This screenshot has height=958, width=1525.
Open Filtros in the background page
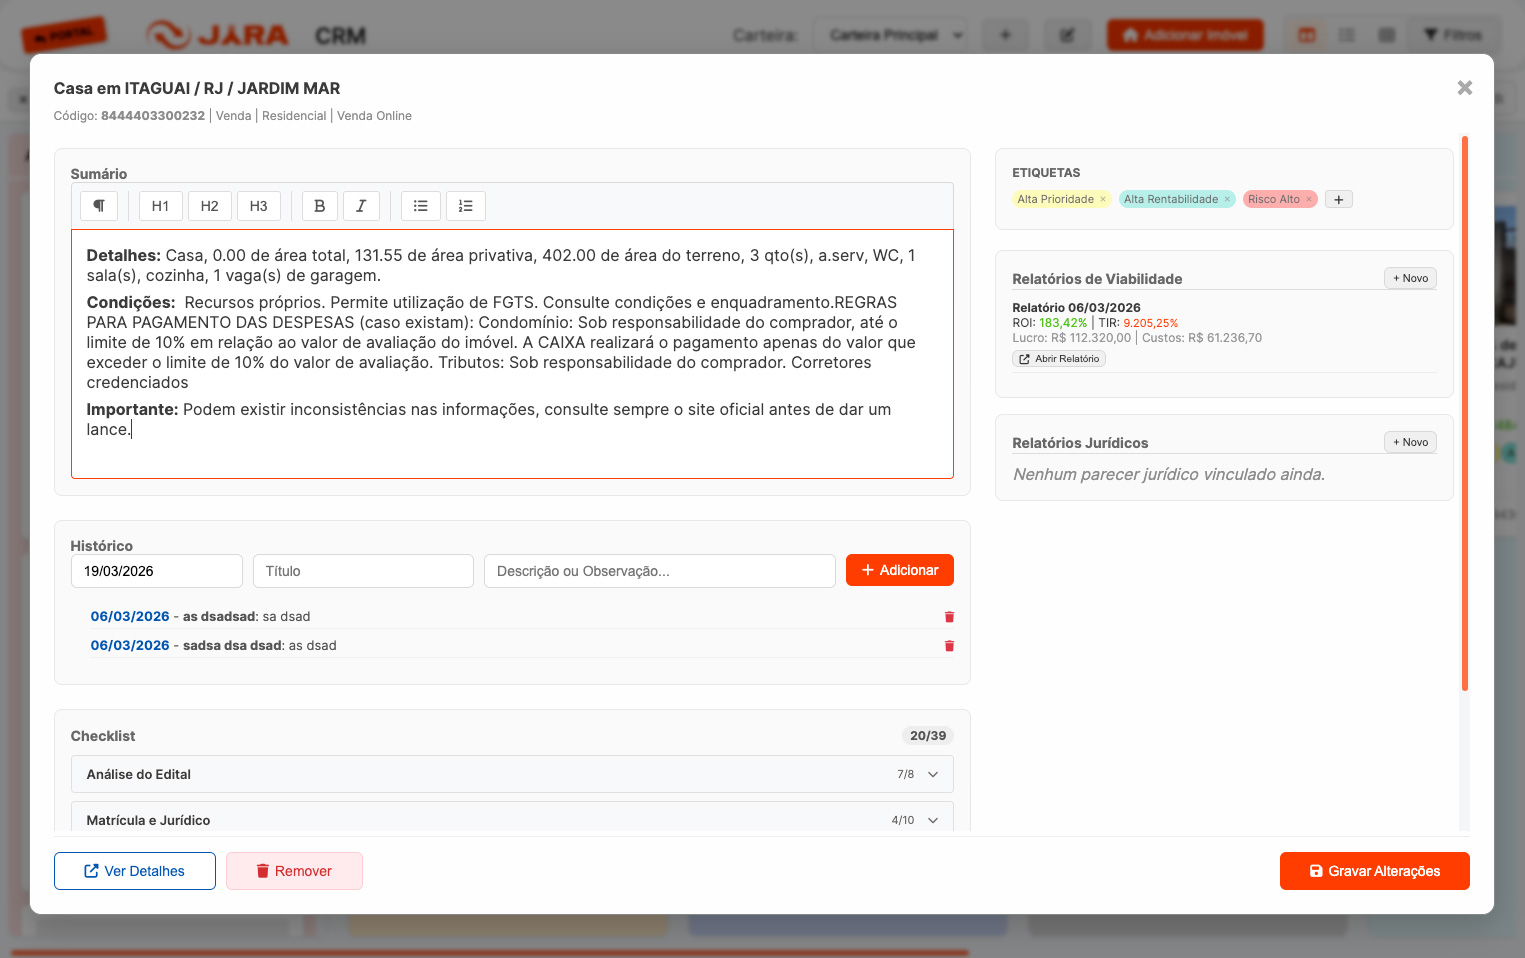[1453, 35]
